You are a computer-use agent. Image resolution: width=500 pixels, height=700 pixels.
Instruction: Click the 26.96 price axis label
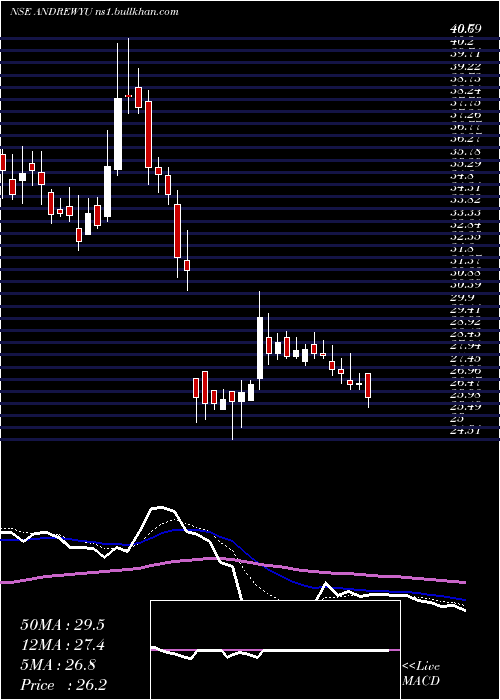465,371
